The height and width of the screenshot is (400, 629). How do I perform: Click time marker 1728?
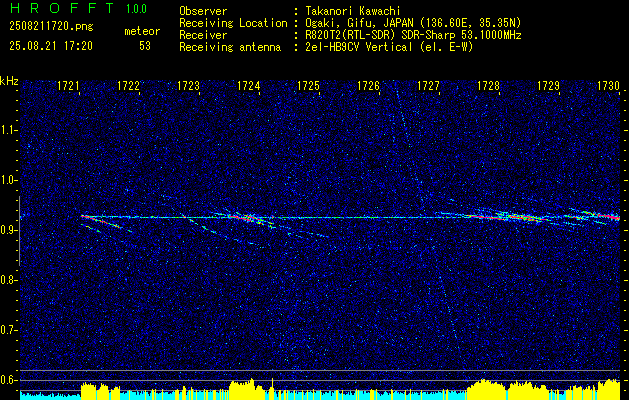point(488,85)
